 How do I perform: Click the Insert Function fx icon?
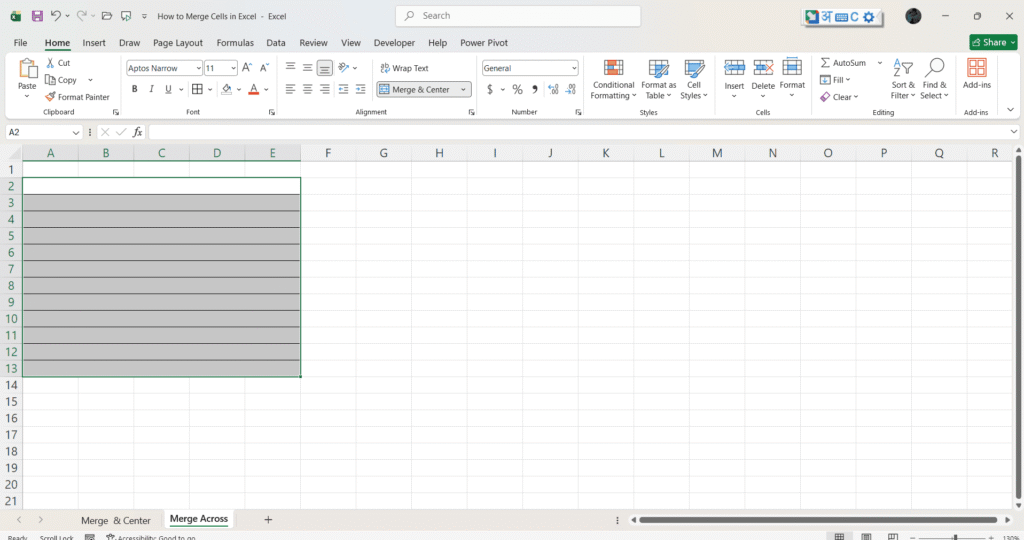click(x=137, y=132)
